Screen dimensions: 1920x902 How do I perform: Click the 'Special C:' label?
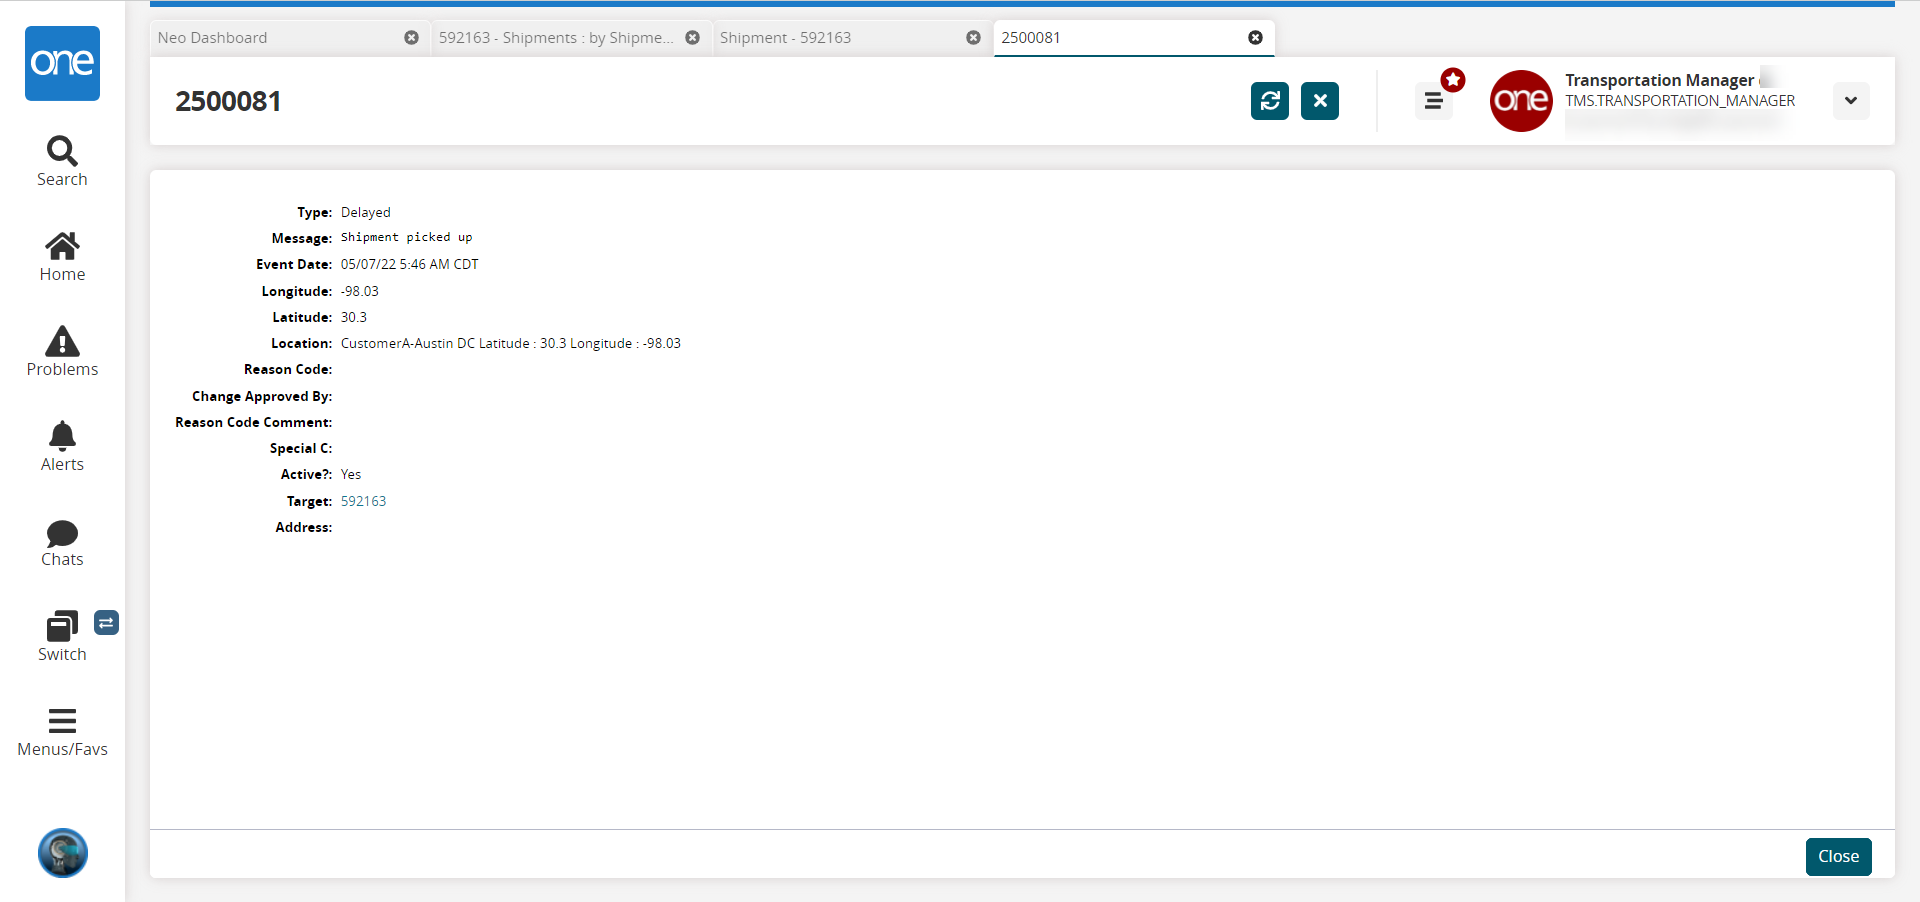pyautogui.click(x=301, y=448)
